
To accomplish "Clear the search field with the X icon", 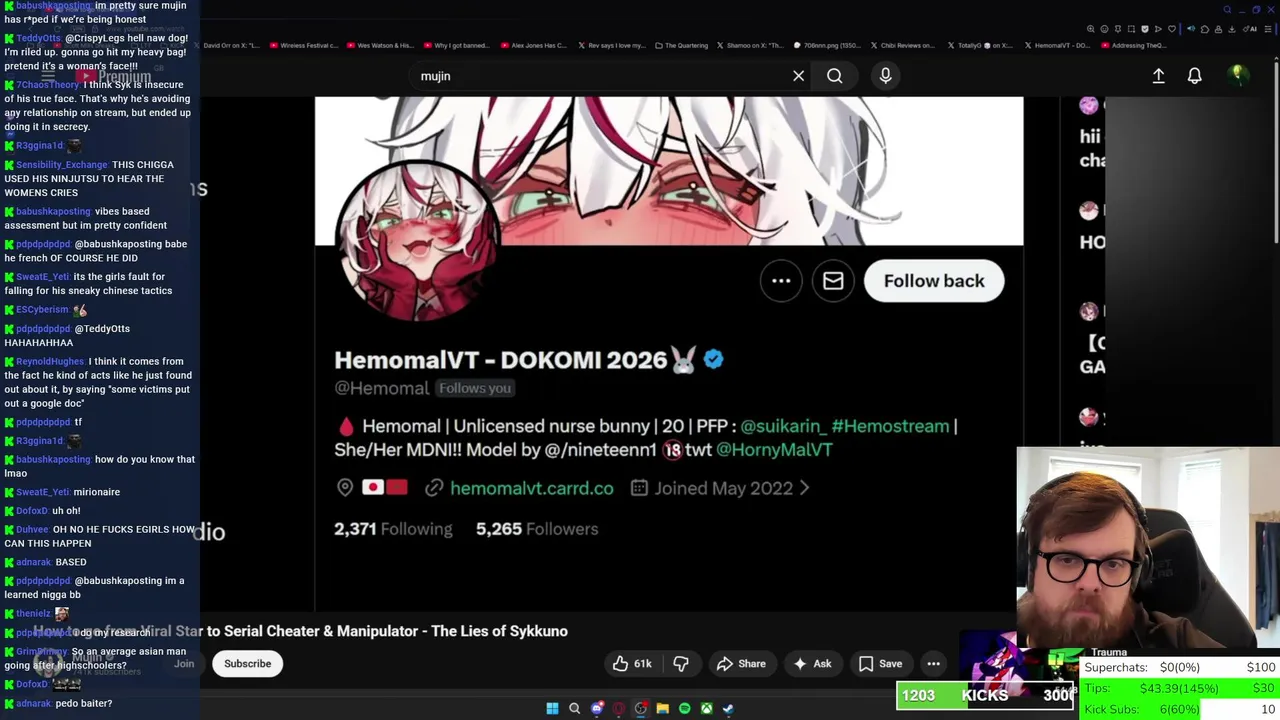I will coord(798,76).
